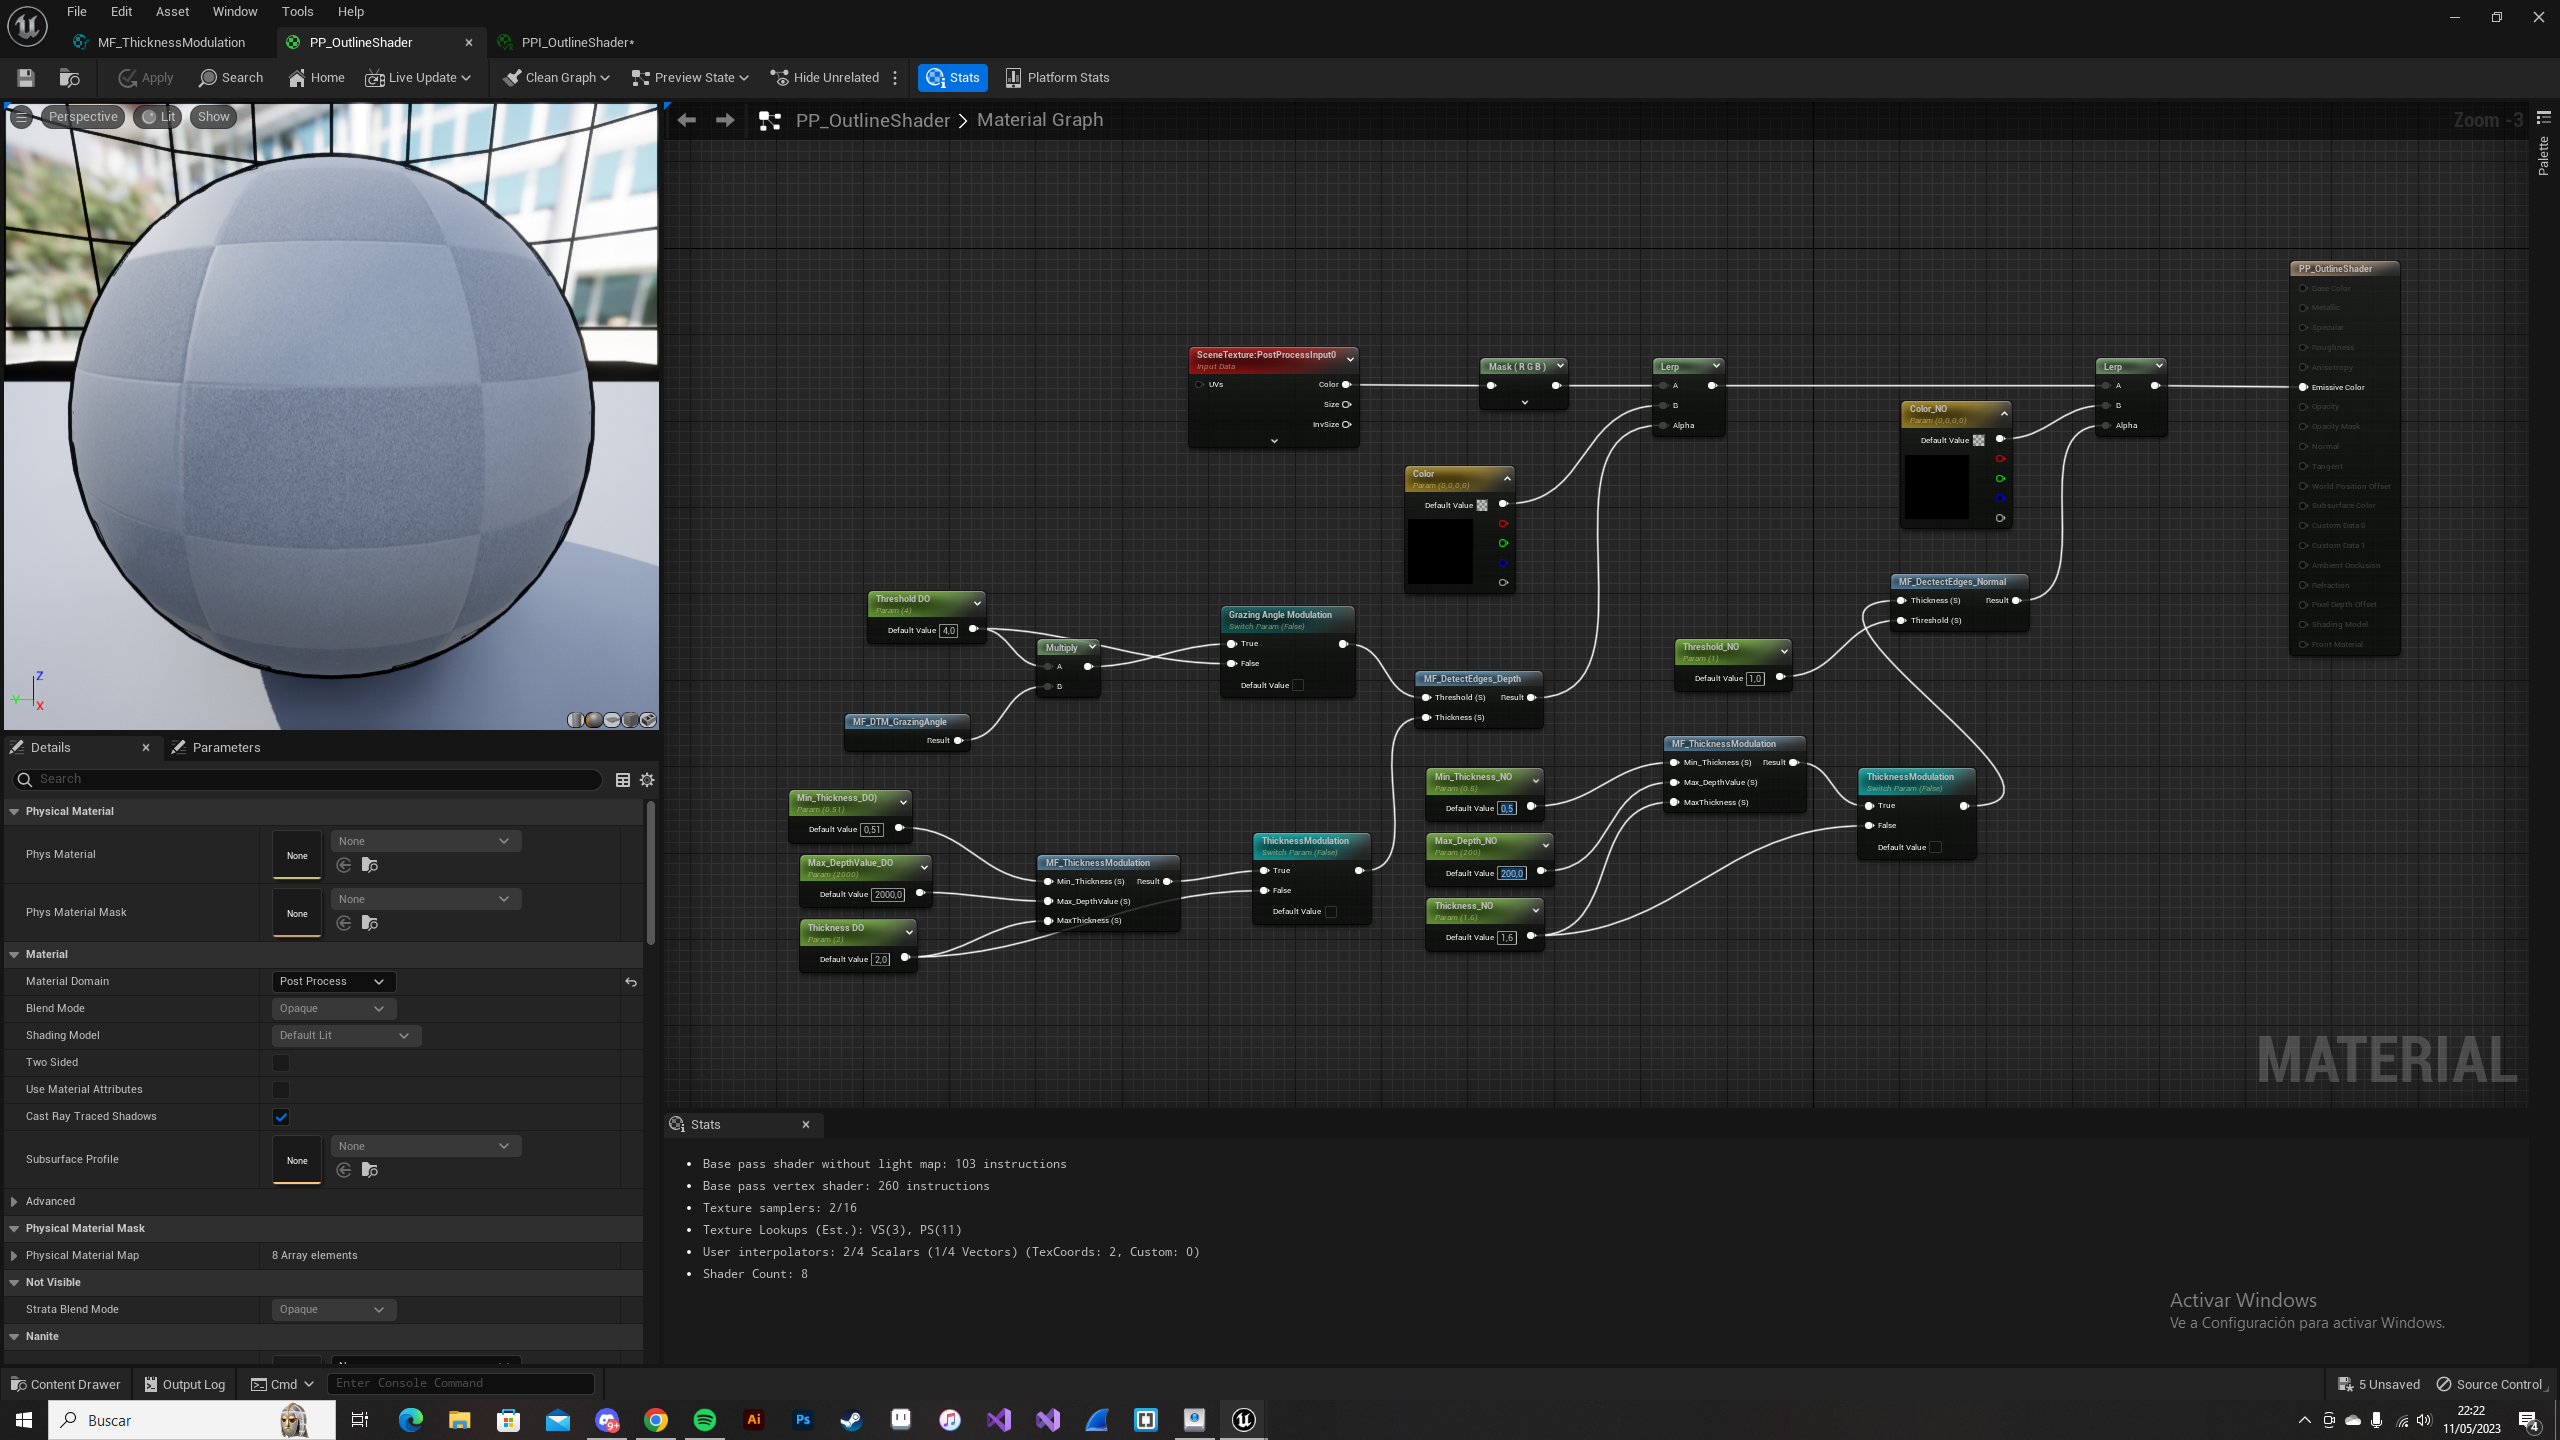Click the viewport hamburger options icon
This screenshot has width=2560, height=1440.
[x=21, y=117]
